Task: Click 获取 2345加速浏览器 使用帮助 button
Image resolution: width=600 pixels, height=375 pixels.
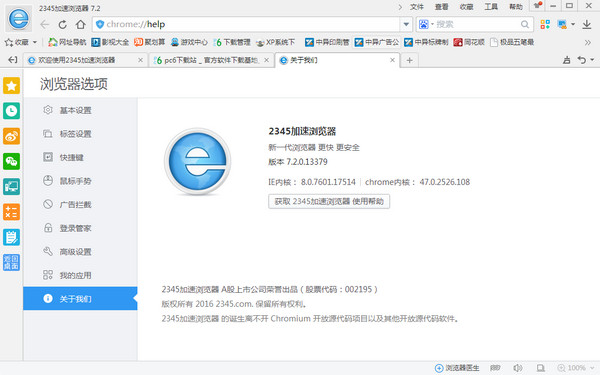Action: [329, 201]
